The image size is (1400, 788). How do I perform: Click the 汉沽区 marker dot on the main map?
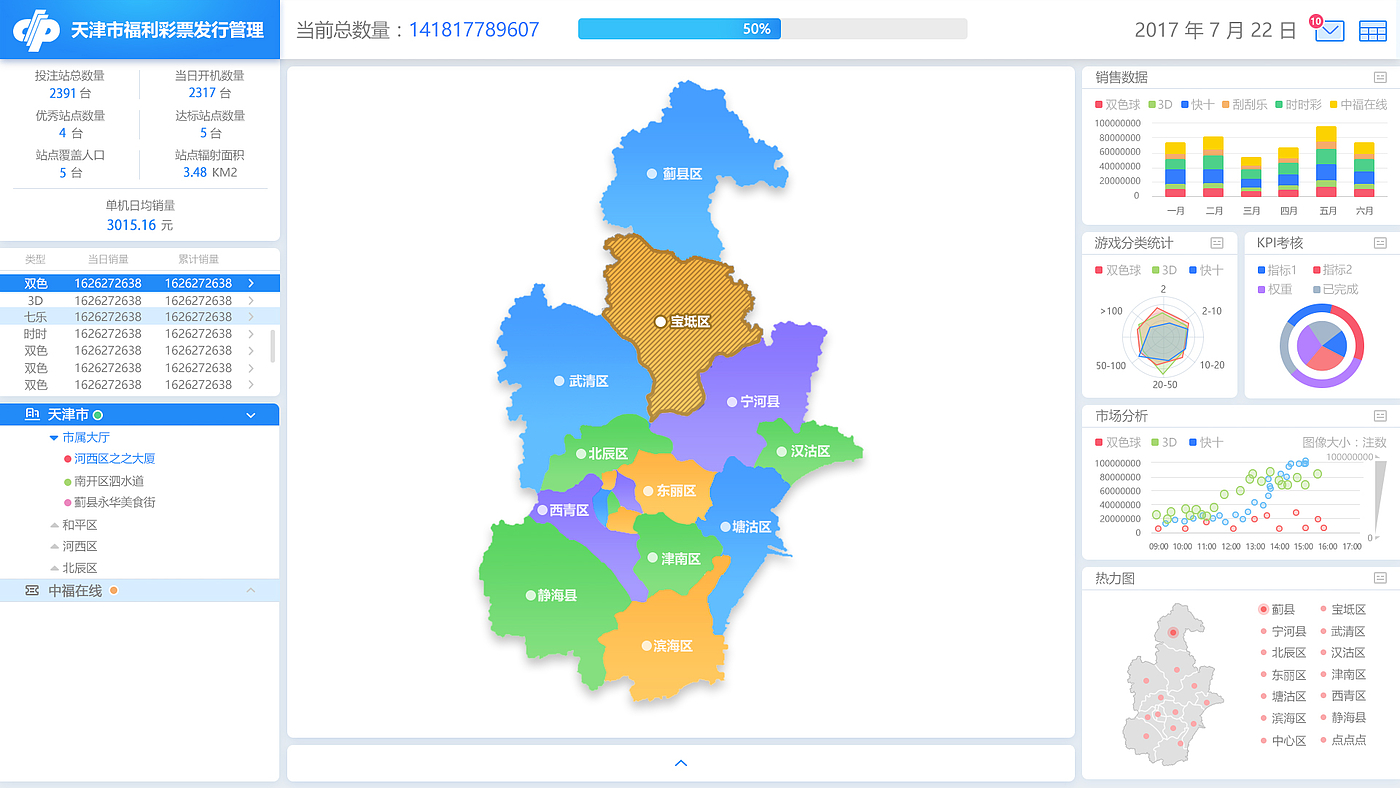(782, 451)
